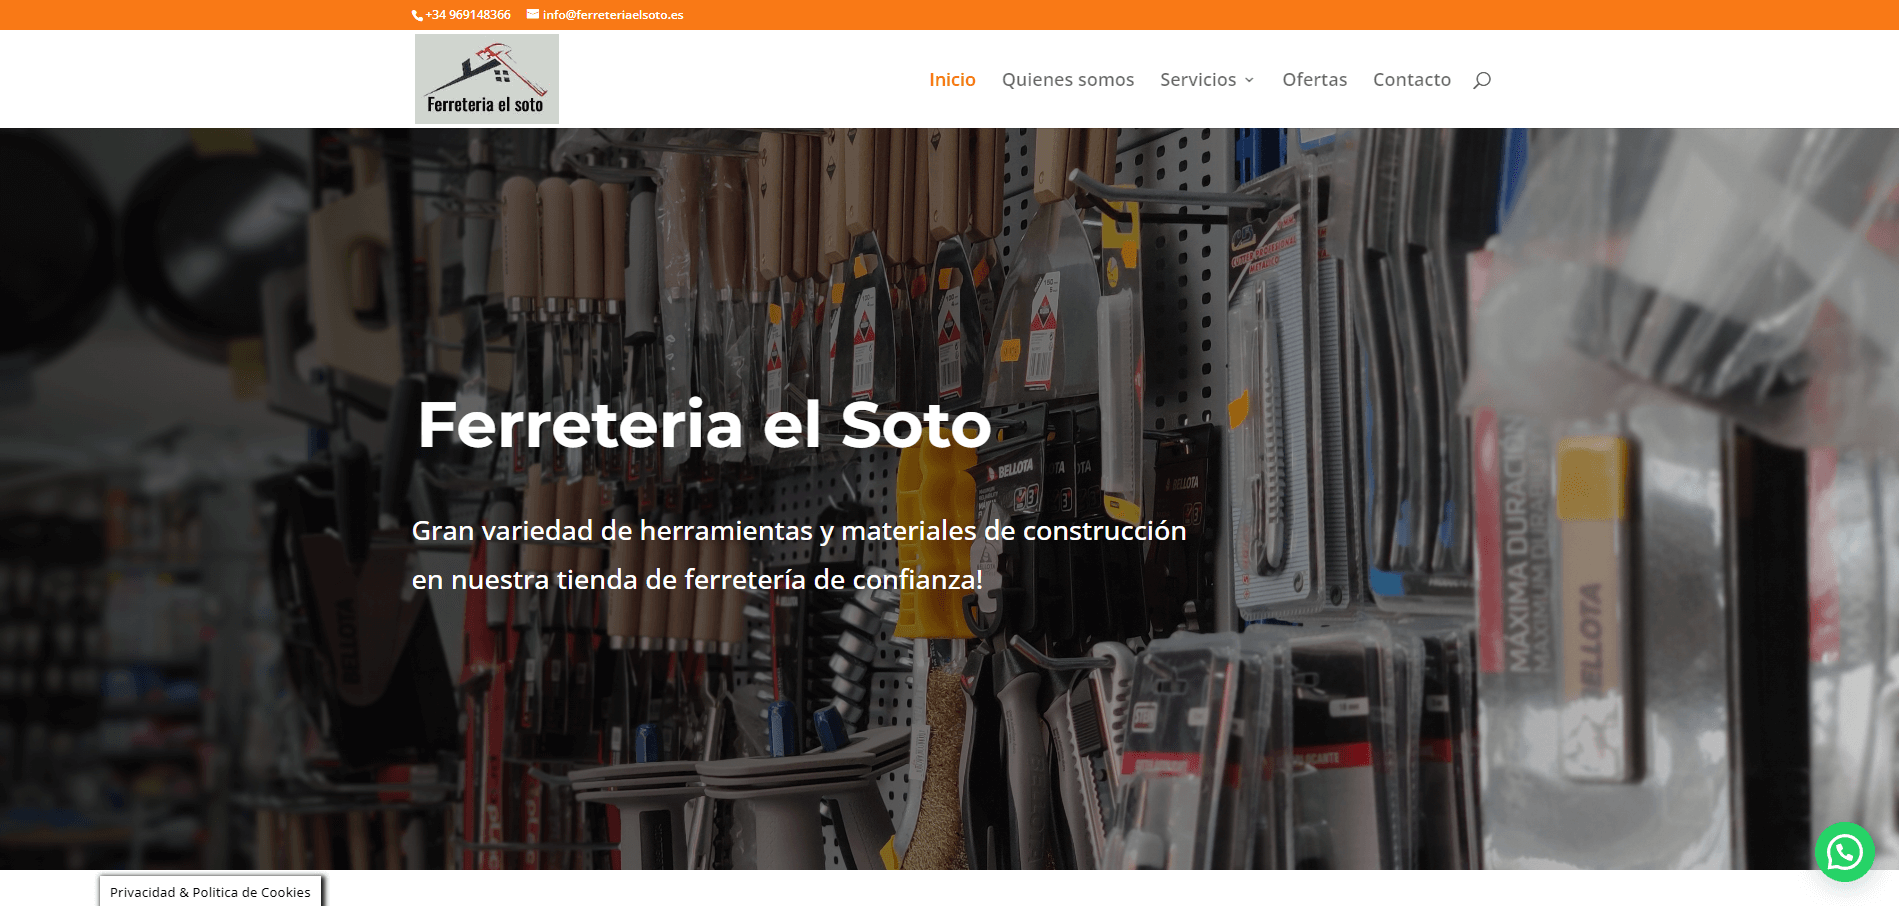Screen dimensions: 1899x906
Task: Click the envelope email icon
Action: (x=533, y=15)
